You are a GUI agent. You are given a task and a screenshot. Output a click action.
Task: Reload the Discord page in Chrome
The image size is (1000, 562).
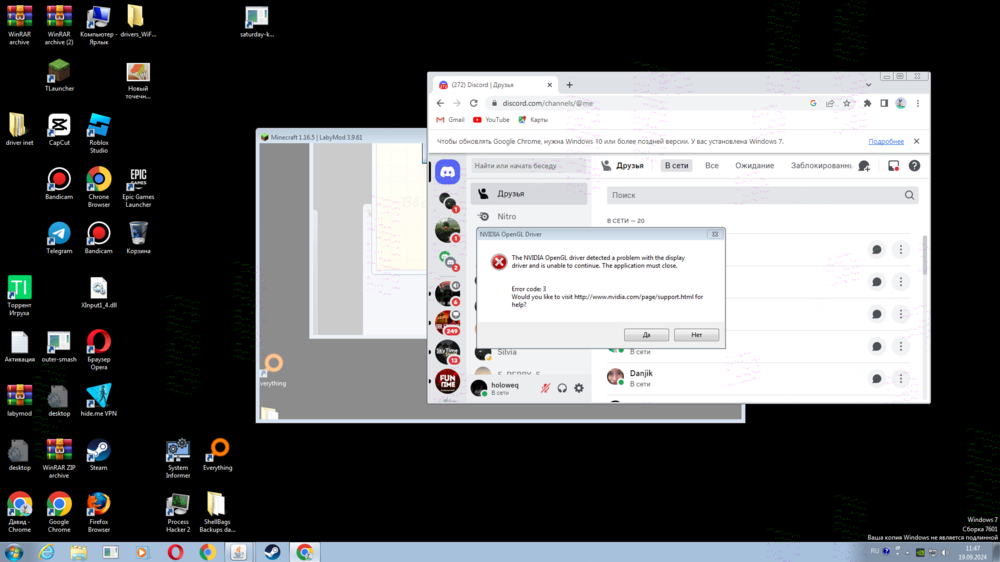click(473, 103)
